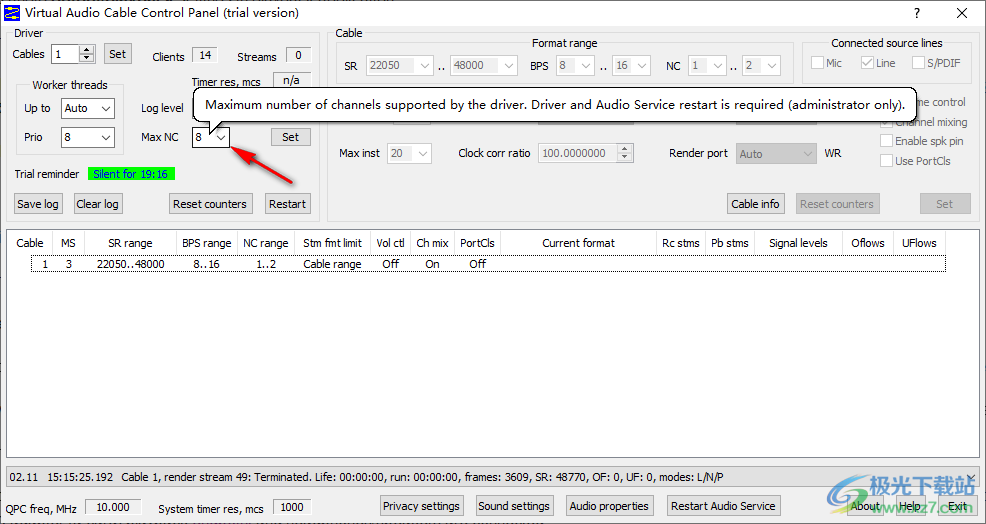This screenshot has height=524, width=986.
Task: Open Privacy settings
Action: (421, 506)
